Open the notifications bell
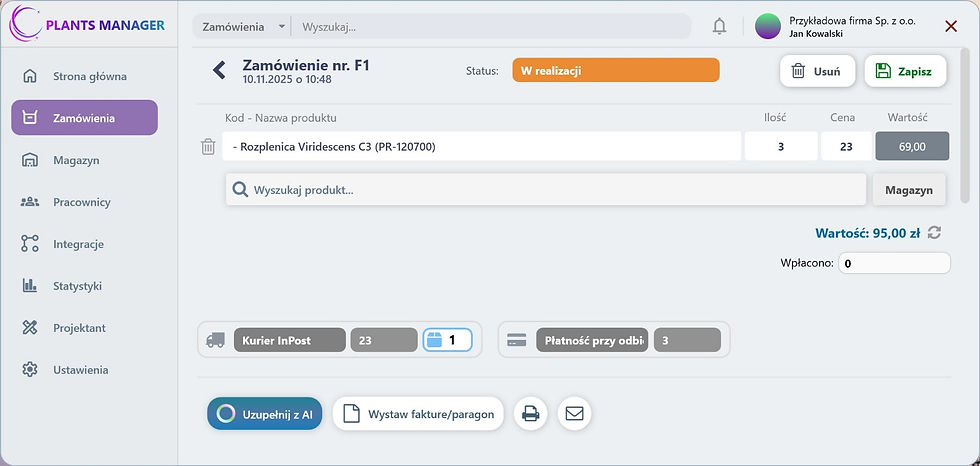Screen dimensions: 980x466 click(x=720, y=26)
